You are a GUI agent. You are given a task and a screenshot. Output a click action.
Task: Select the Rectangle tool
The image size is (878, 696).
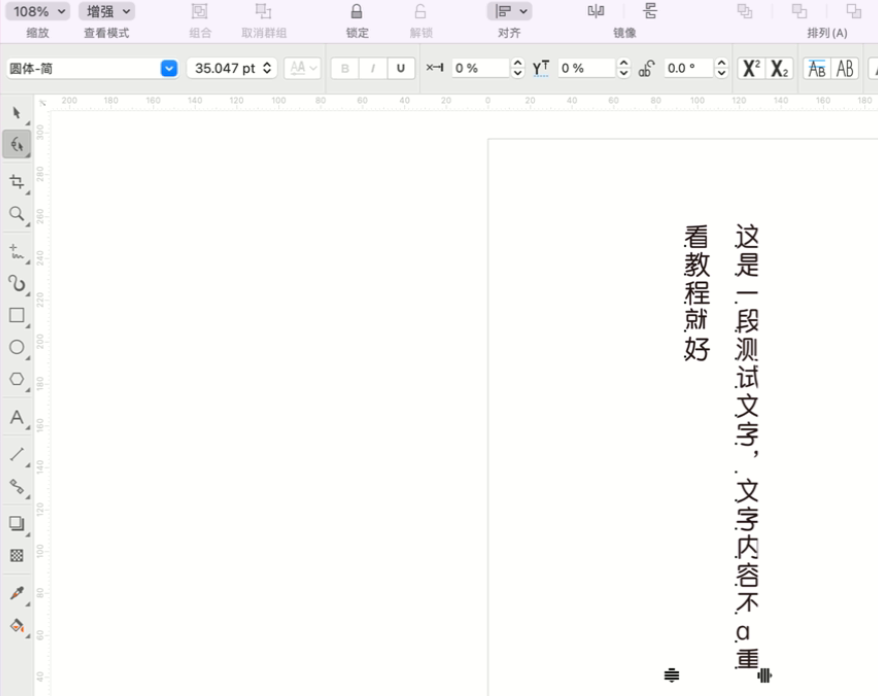tap(16, 316)
